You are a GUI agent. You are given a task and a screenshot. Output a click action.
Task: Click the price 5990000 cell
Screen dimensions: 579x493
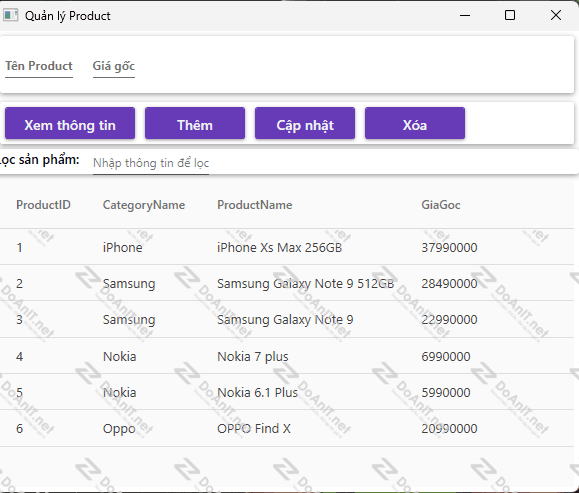(446, 393)
